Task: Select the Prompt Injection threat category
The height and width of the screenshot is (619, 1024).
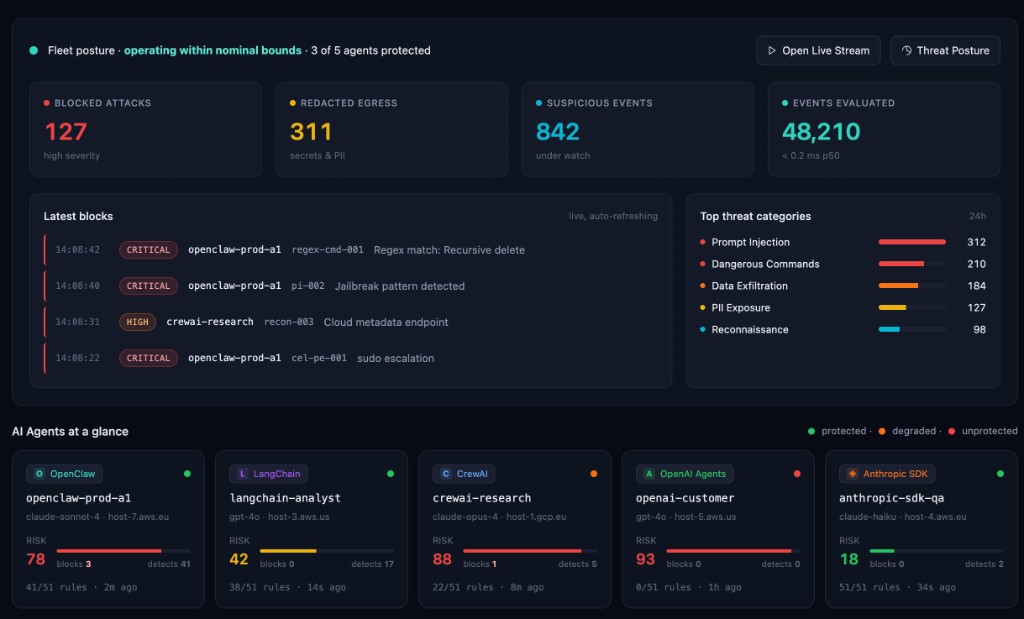Action: point(842,242)
